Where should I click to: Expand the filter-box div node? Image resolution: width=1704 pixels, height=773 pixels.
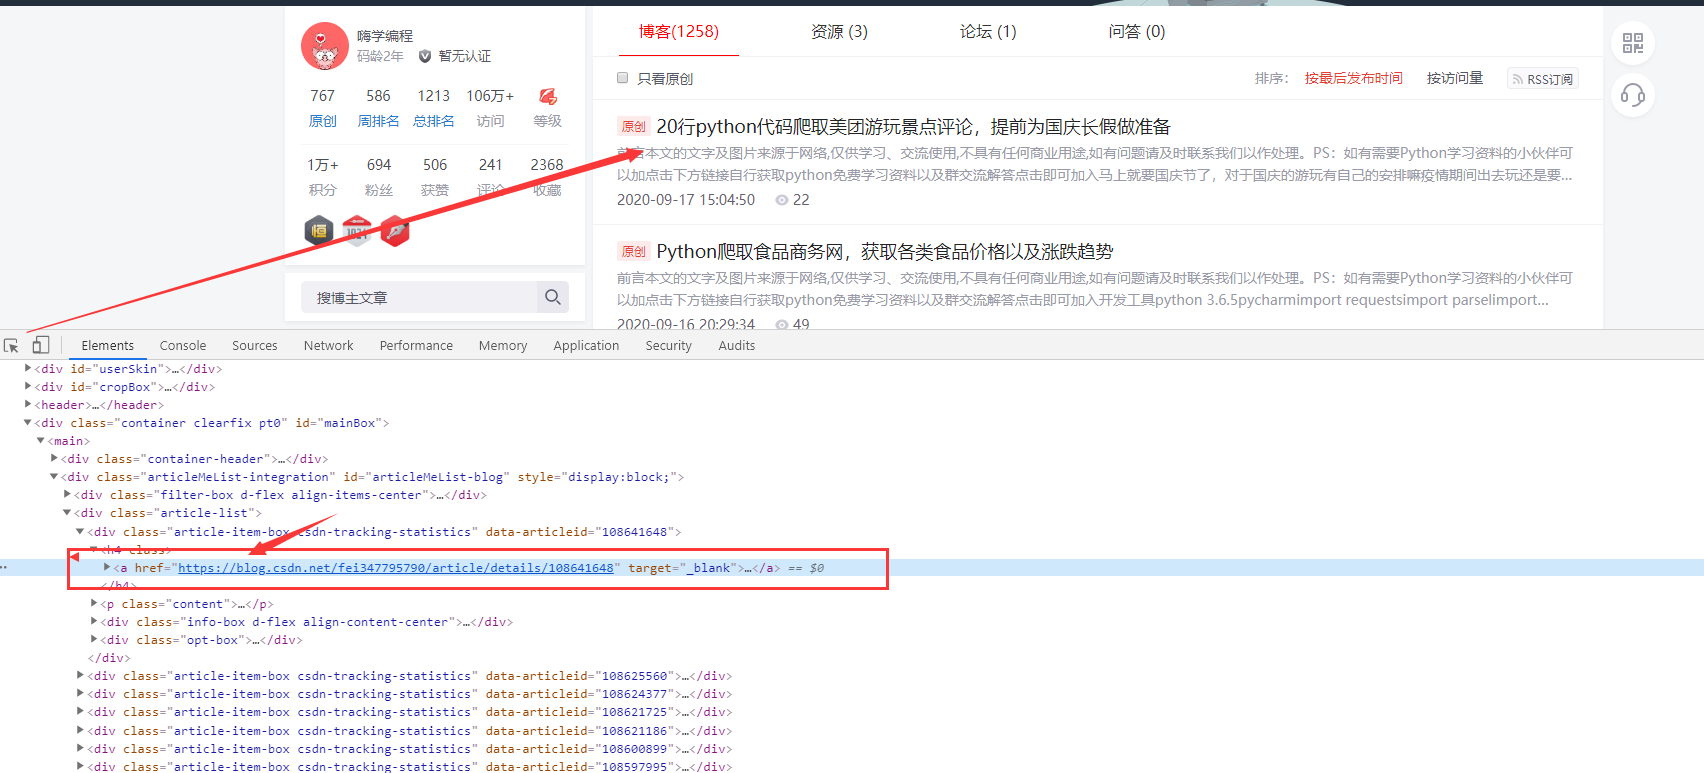coord(67,495)
